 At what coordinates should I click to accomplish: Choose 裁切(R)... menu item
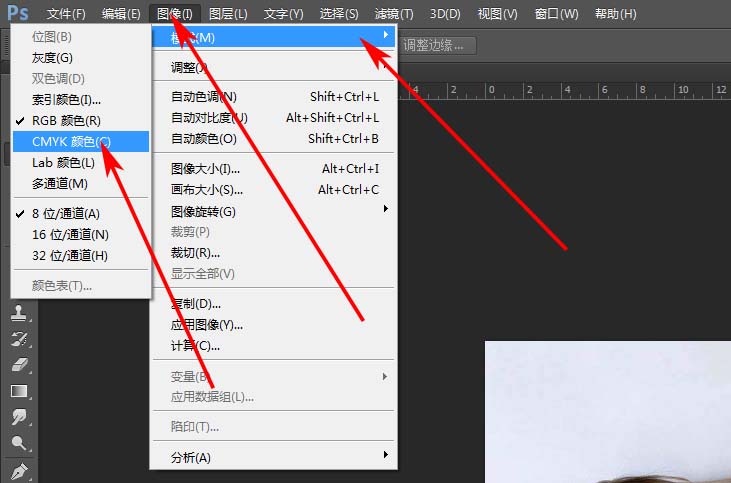click(274, 253)
